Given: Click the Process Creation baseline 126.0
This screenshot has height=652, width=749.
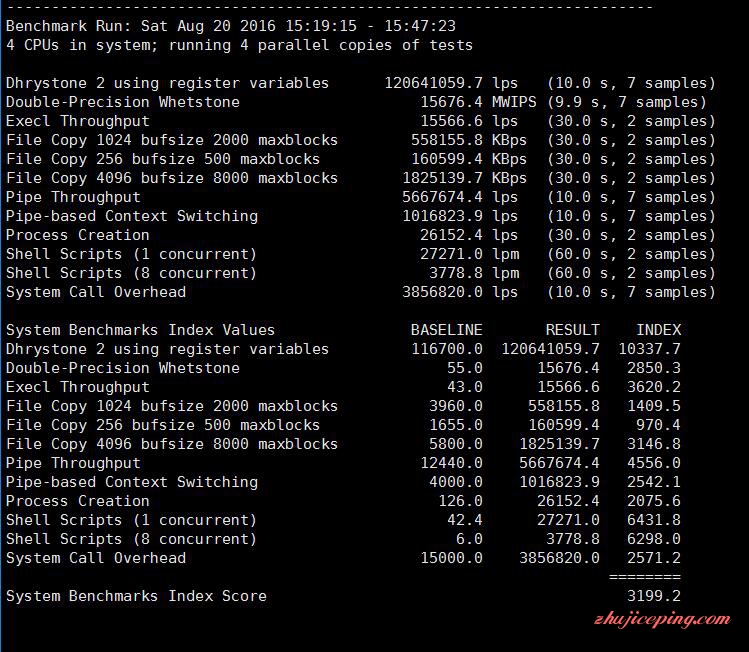Looking at the screenshot, I should coord(460,501).
